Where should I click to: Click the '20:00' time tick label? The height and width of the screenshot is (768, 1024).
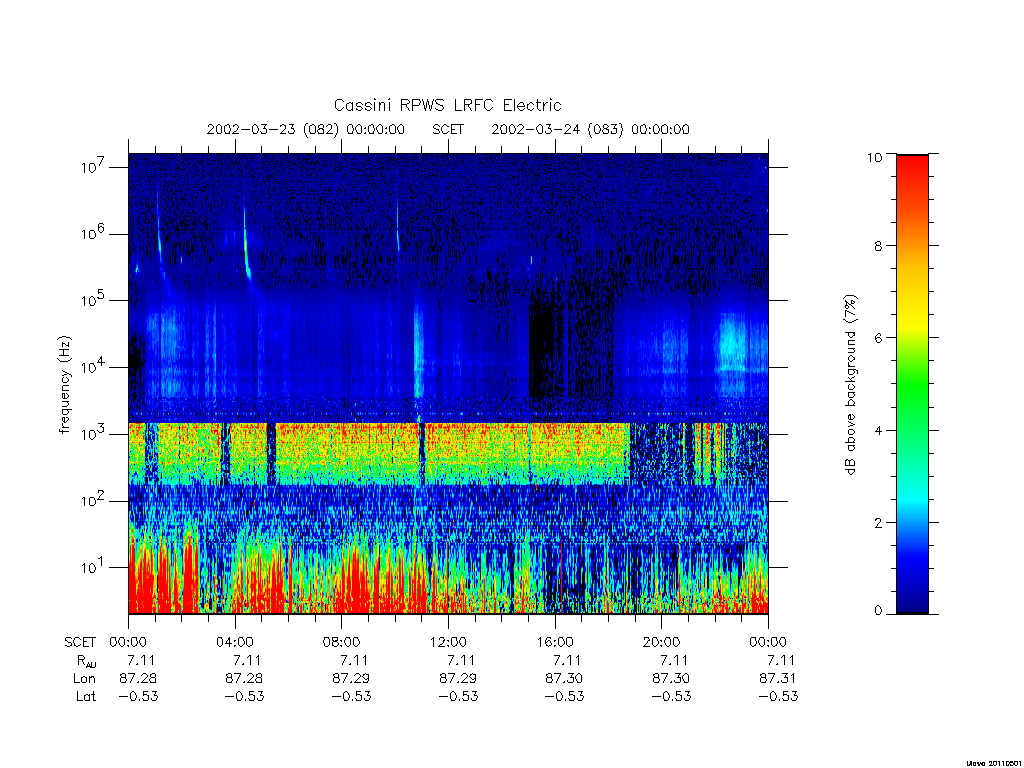(662, 642)
